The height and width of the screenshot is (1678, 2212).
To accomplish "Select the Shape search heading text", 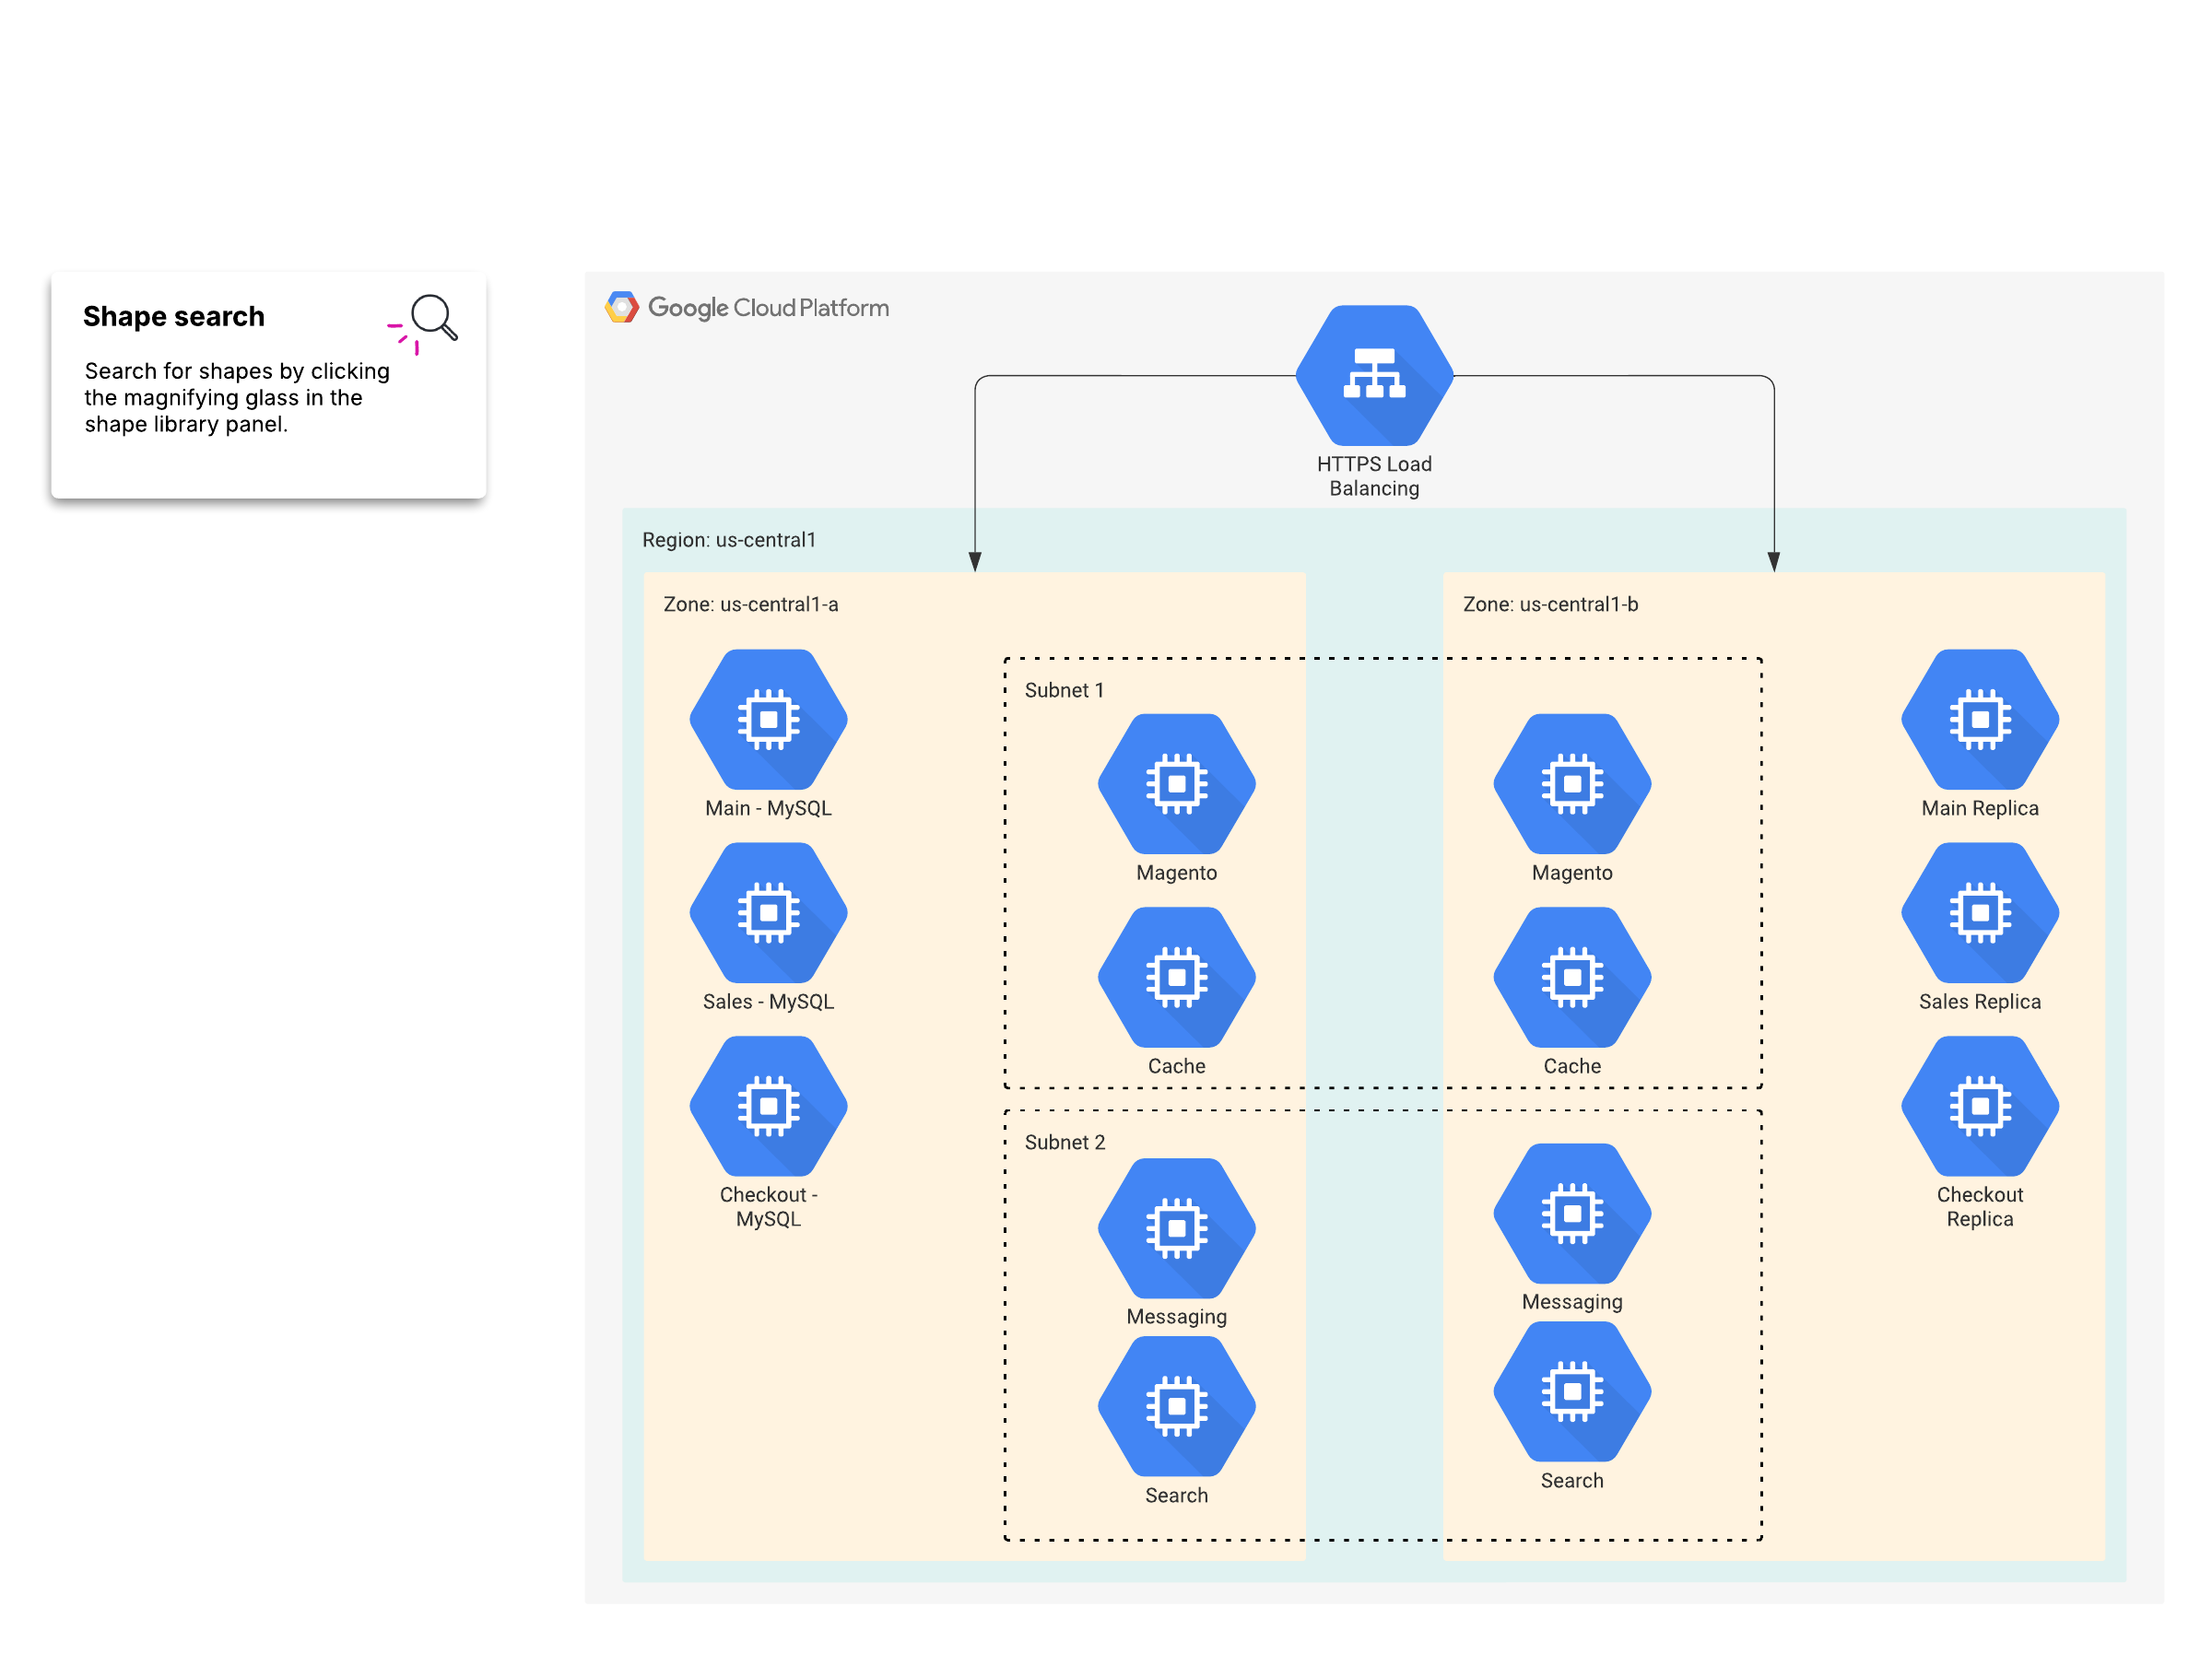I will 173,316.
